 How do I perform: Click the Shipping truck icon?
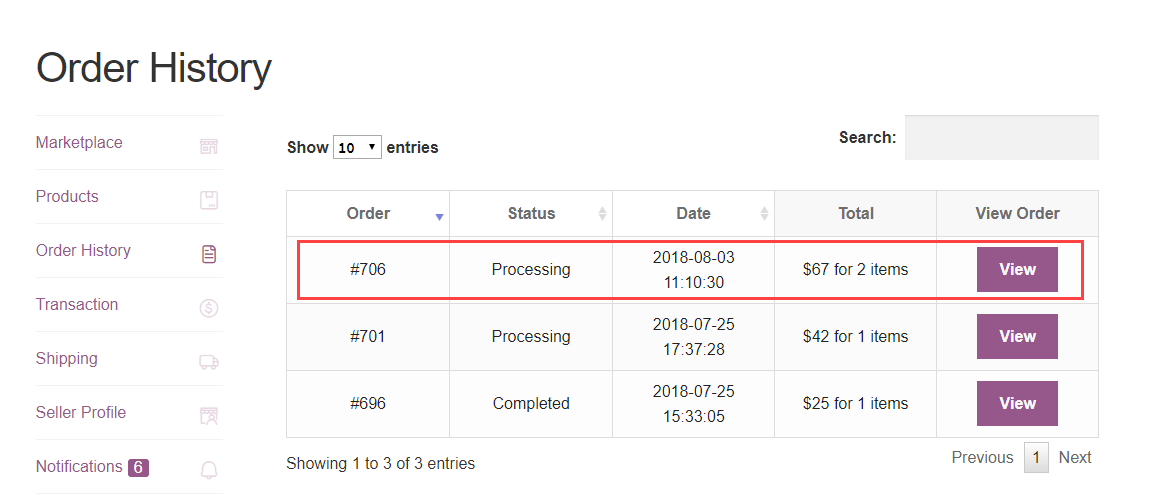coord(209,362)
